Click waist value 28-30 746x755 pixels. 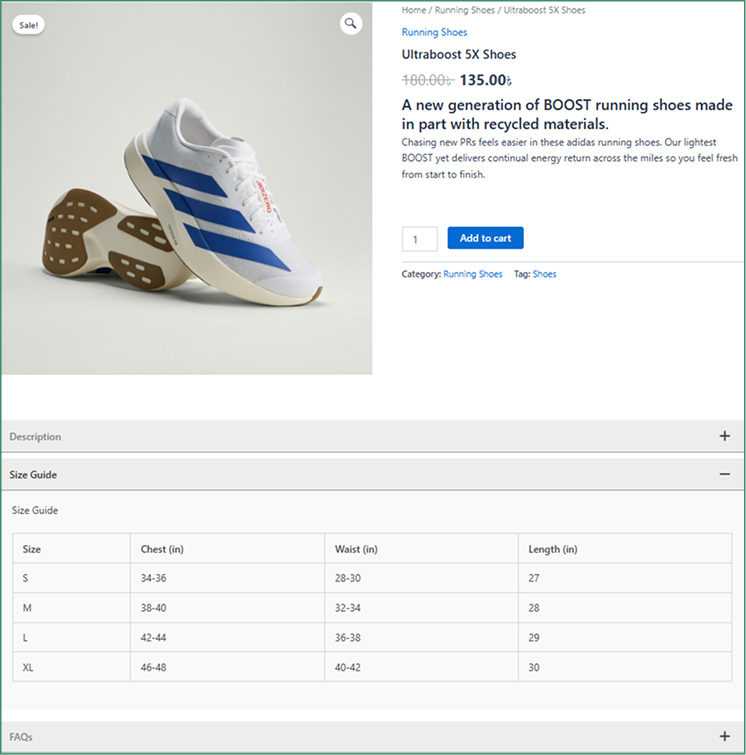point(348,578)
